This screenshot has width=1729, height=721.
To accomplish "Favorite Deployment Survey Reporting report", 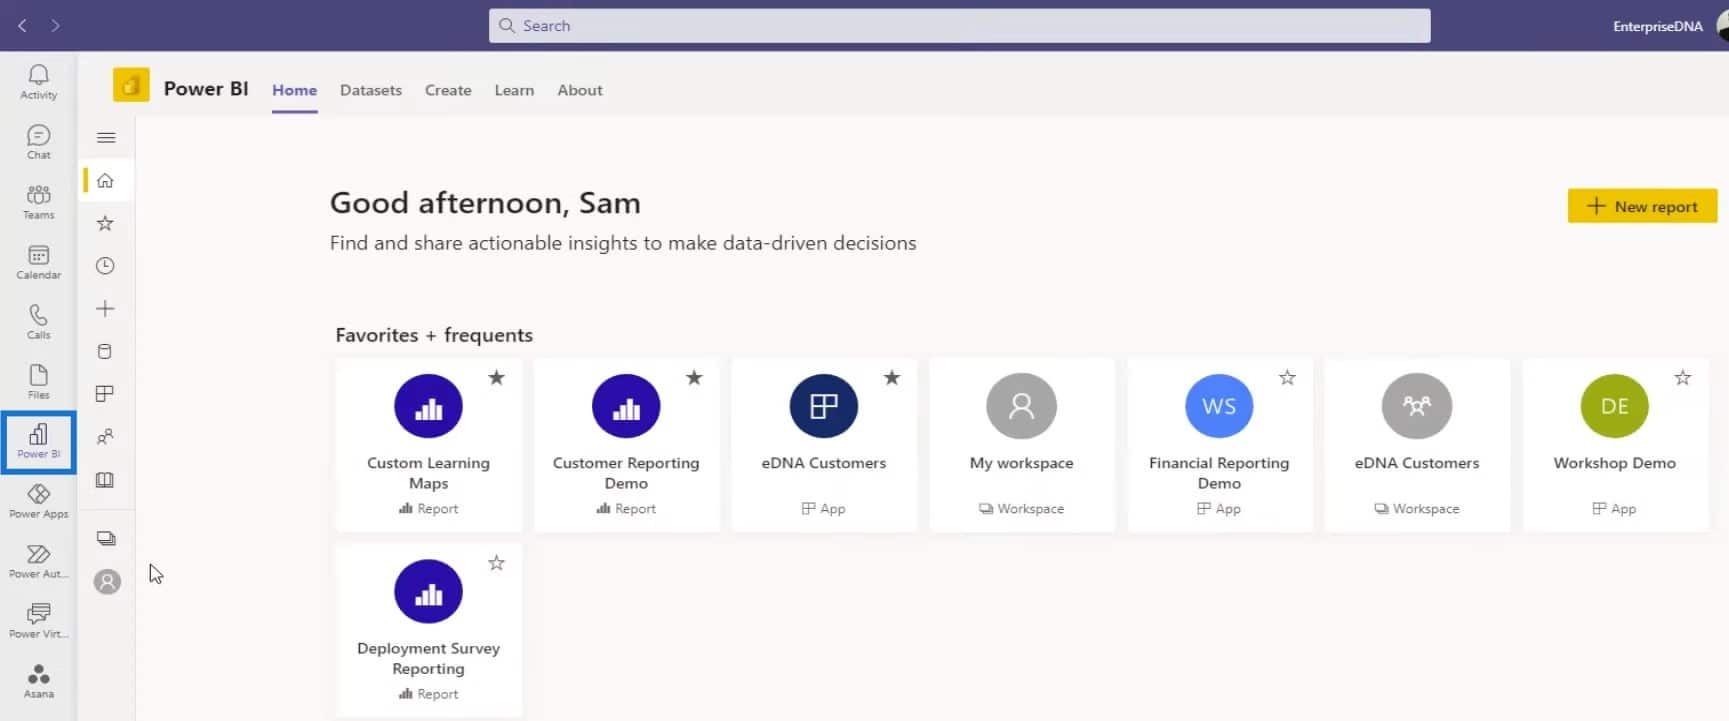I will click(x=496, y=563).
